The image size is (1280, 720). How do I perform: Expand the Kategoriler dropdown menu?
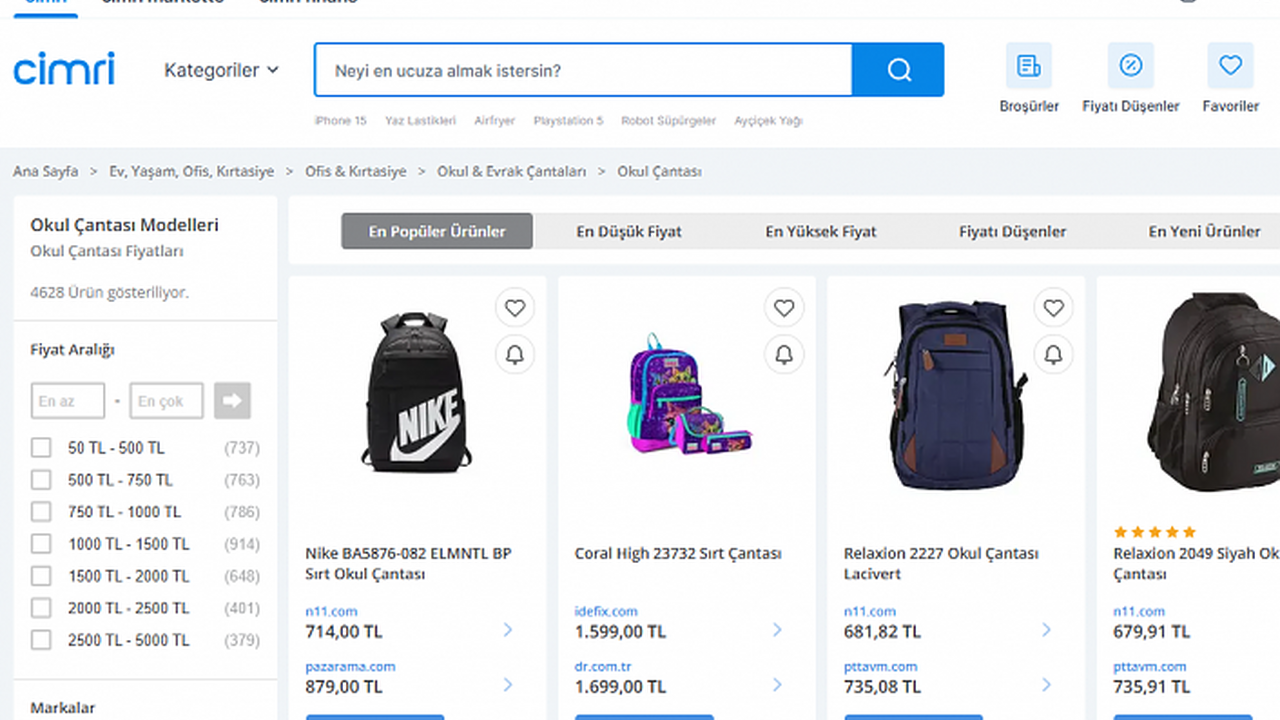(x=221, y=70)
